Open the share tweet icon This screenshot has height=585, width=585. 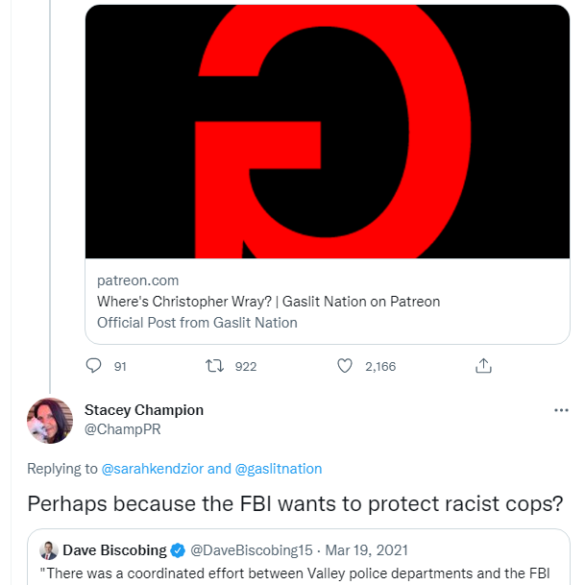click(484, 366)
